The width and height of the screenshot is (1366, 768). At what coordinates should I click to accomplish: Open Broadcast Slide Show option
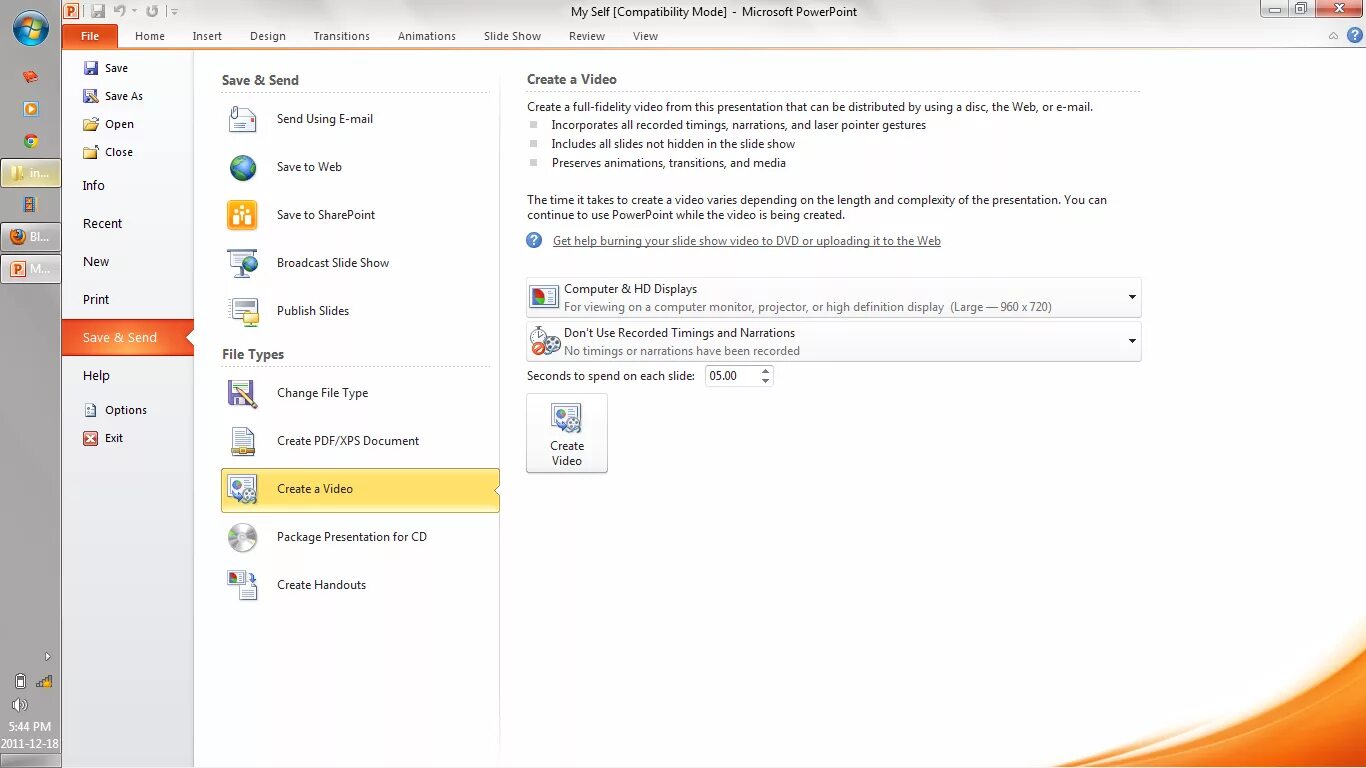pos(360,263)
